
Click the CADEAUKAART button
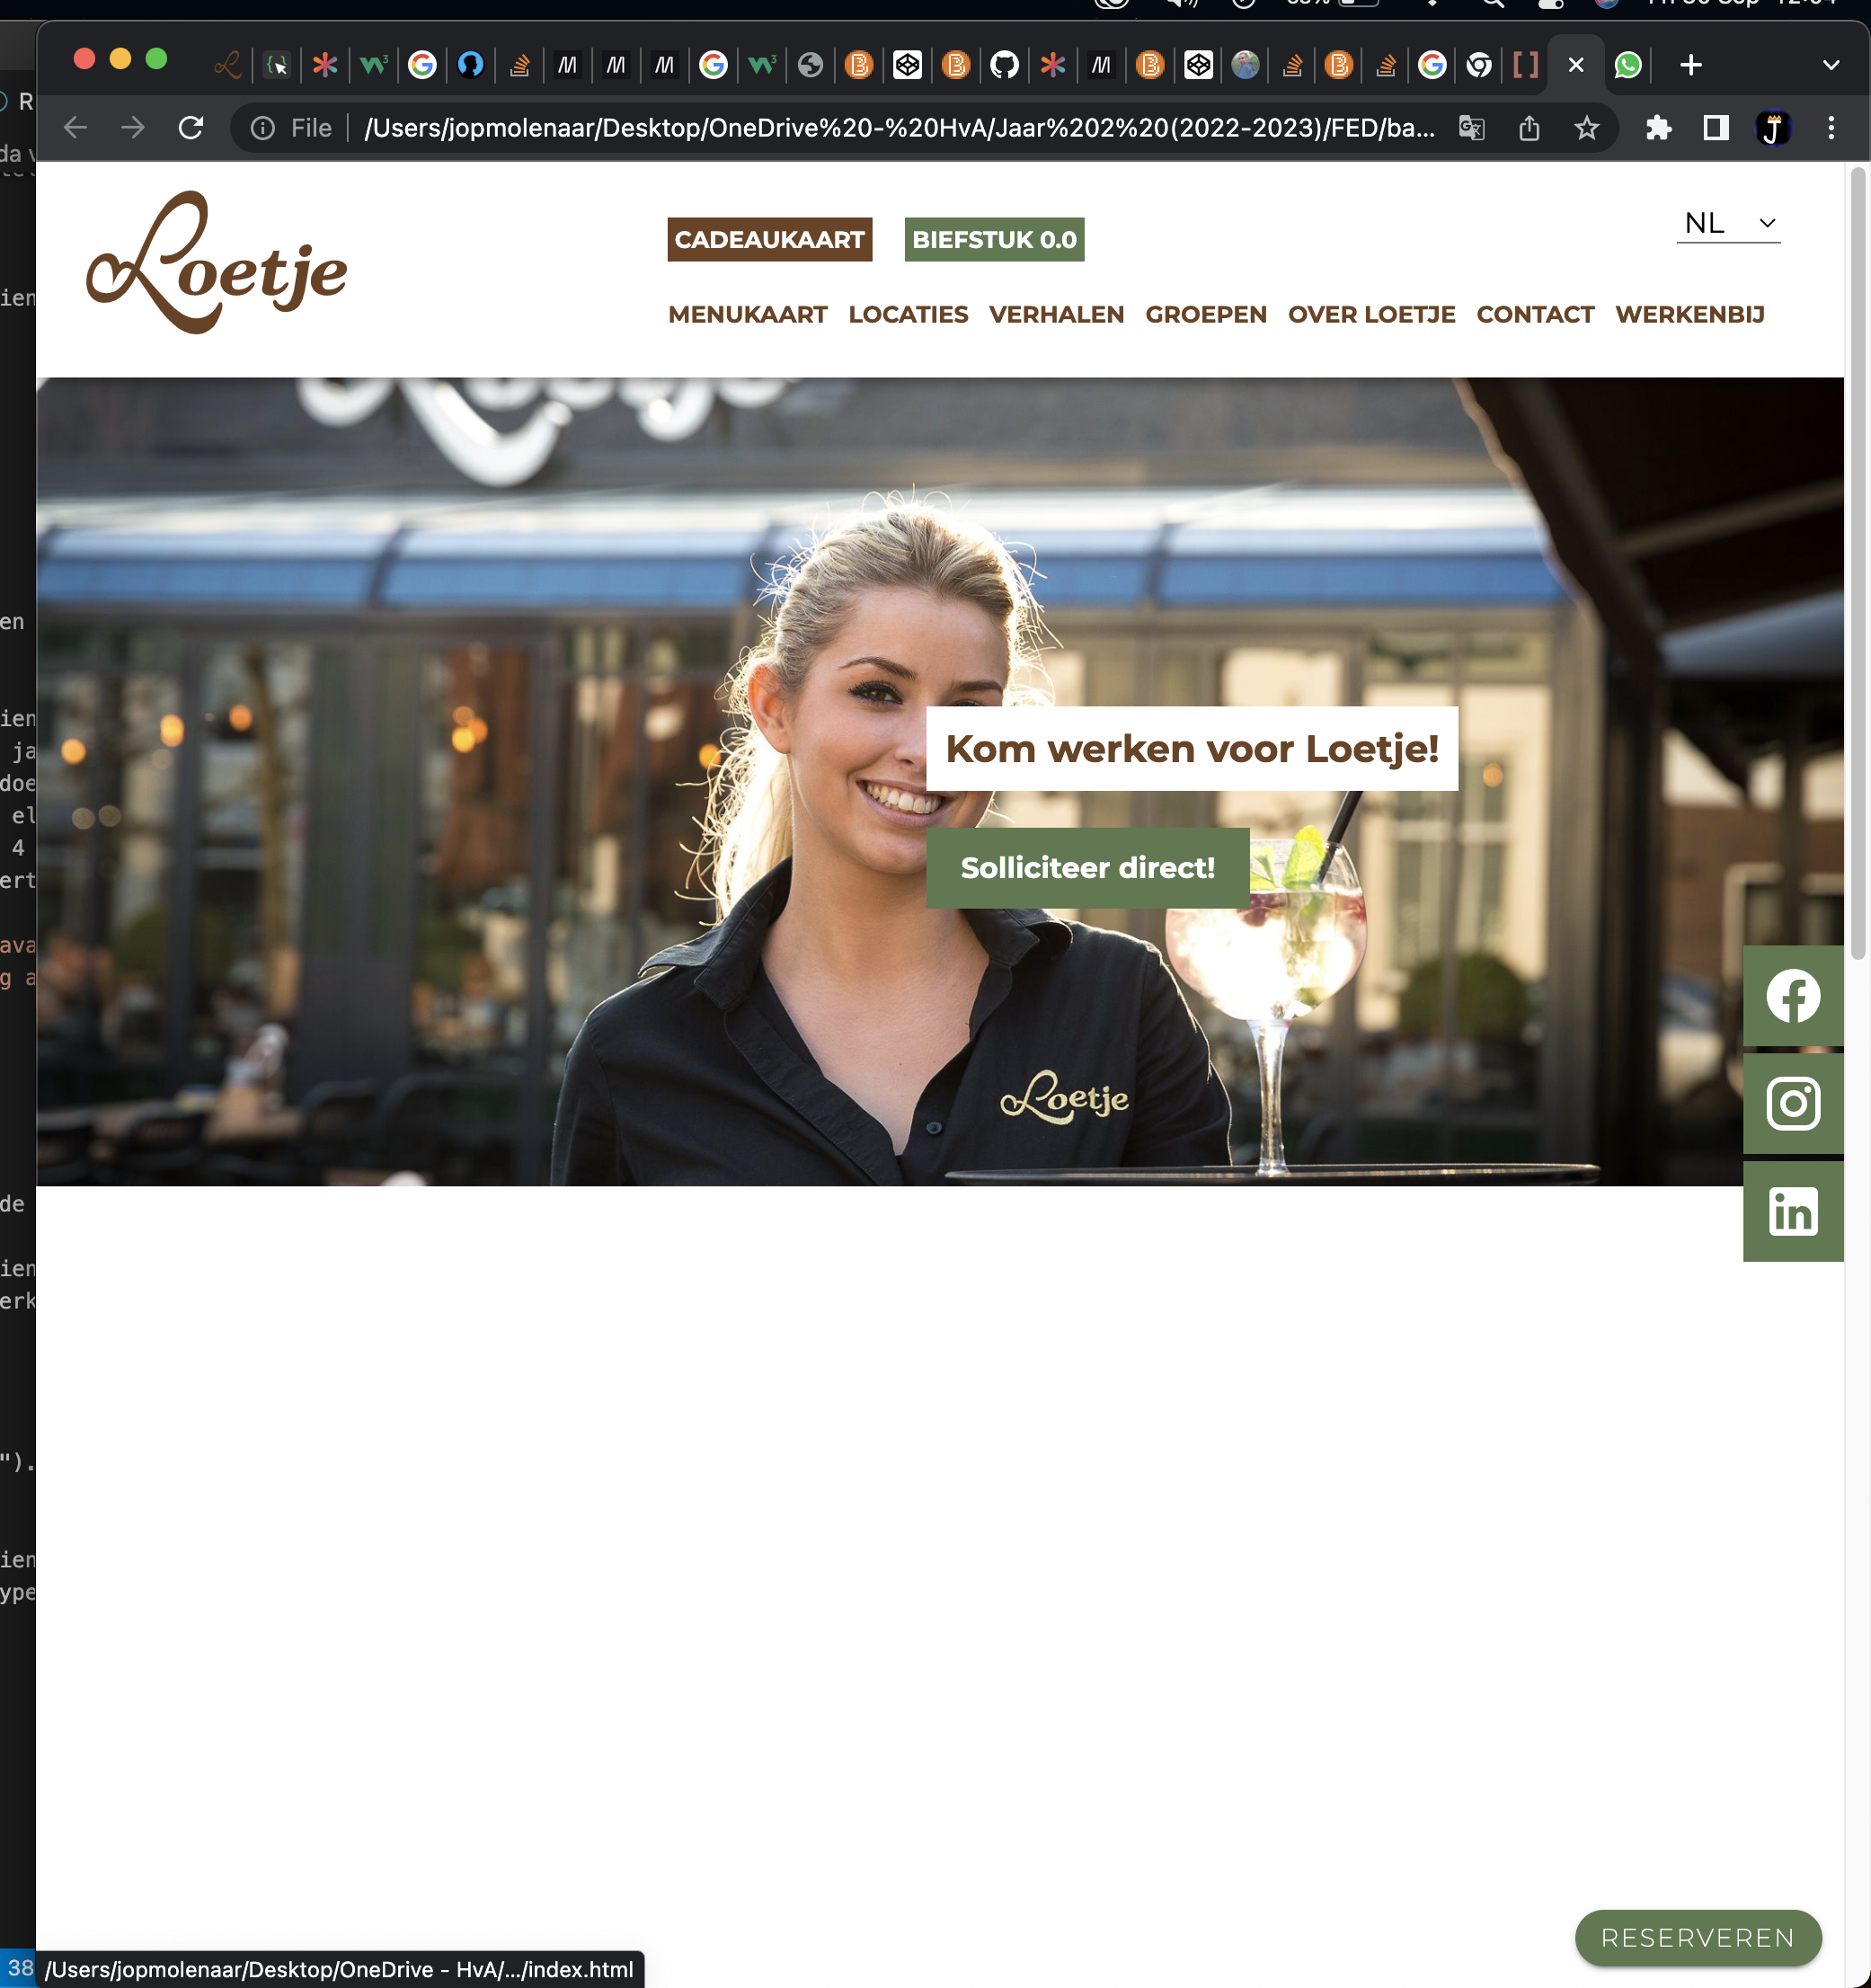pyautogui.click(x=768, y=239)
